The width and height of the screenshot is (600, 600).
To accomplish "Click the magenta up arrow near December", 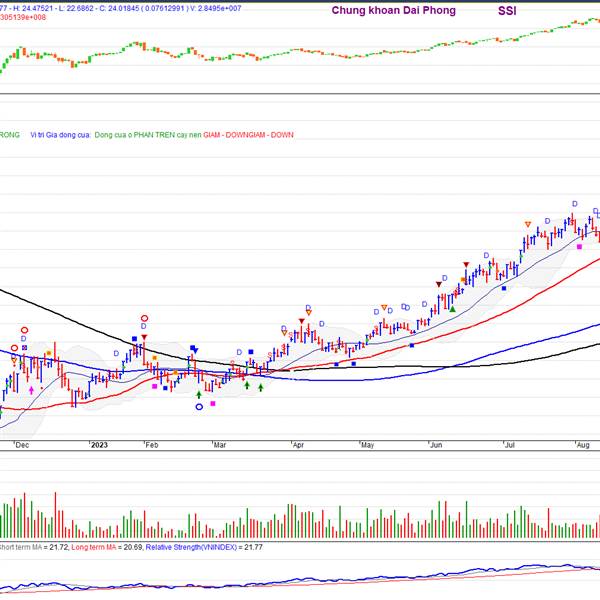I will pos(31,390).
